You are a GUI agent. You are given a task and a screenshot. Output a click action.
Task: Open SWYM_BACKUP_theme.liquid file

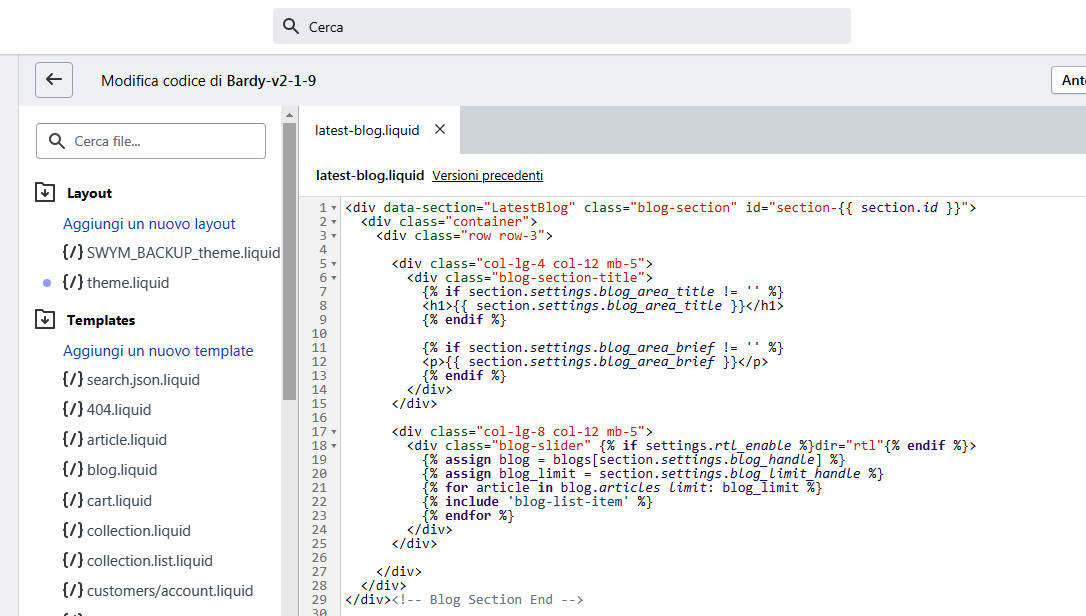[183, 253]
